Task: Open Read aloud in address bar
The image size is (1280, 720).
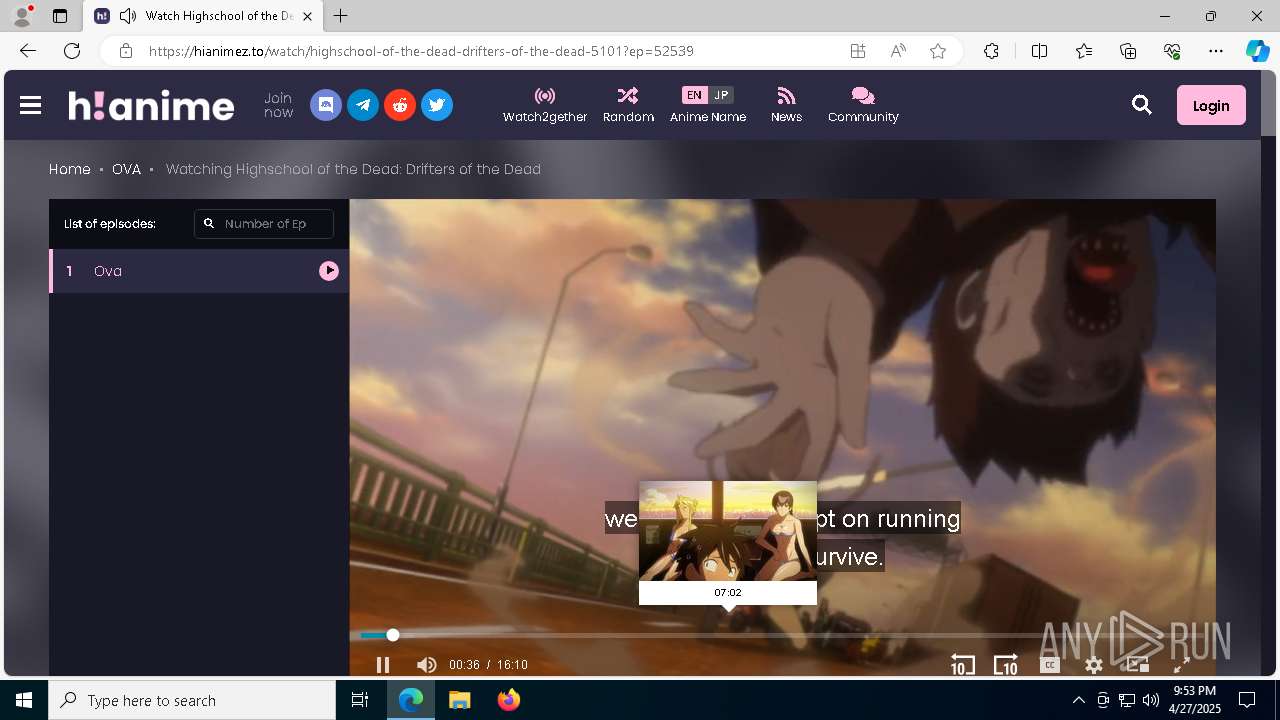Action: pyautogui.click(x=898, y=51)
